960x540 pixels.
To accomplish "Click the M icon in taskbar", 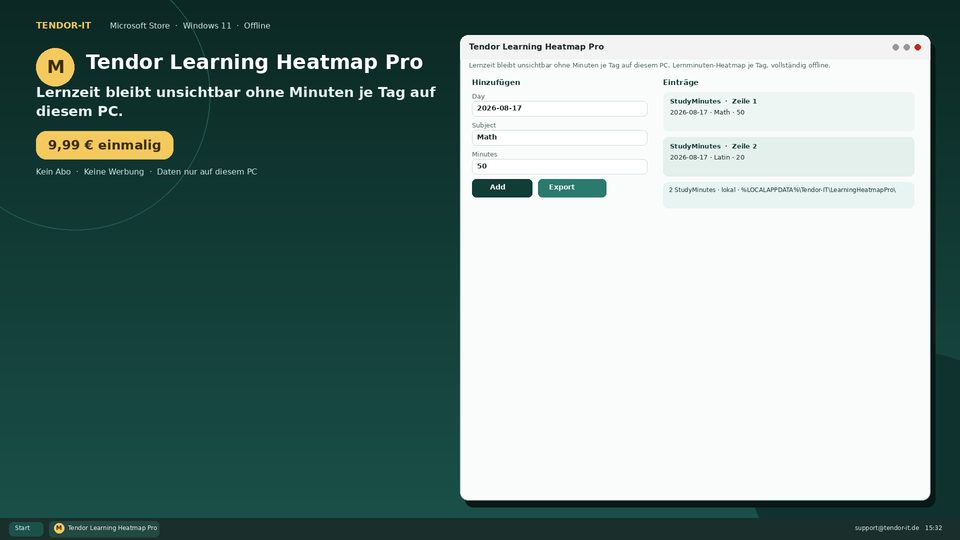I will click(59, 528).
